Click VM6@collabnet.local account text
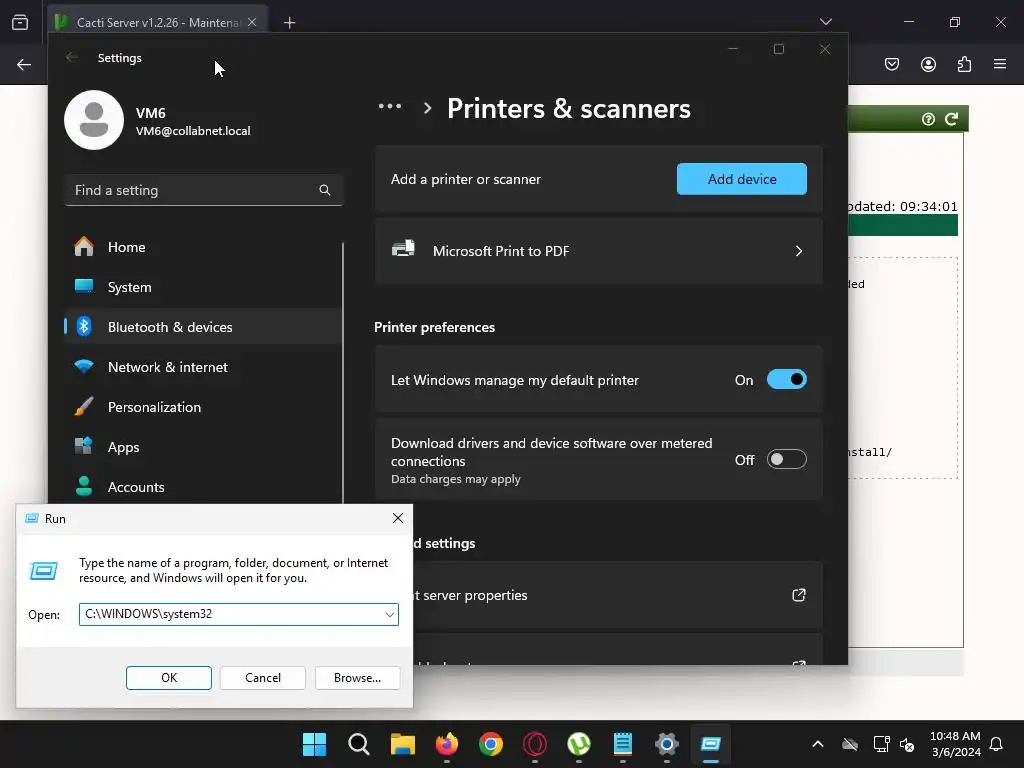Viewport: 1024px width, 768px height. 193,131
